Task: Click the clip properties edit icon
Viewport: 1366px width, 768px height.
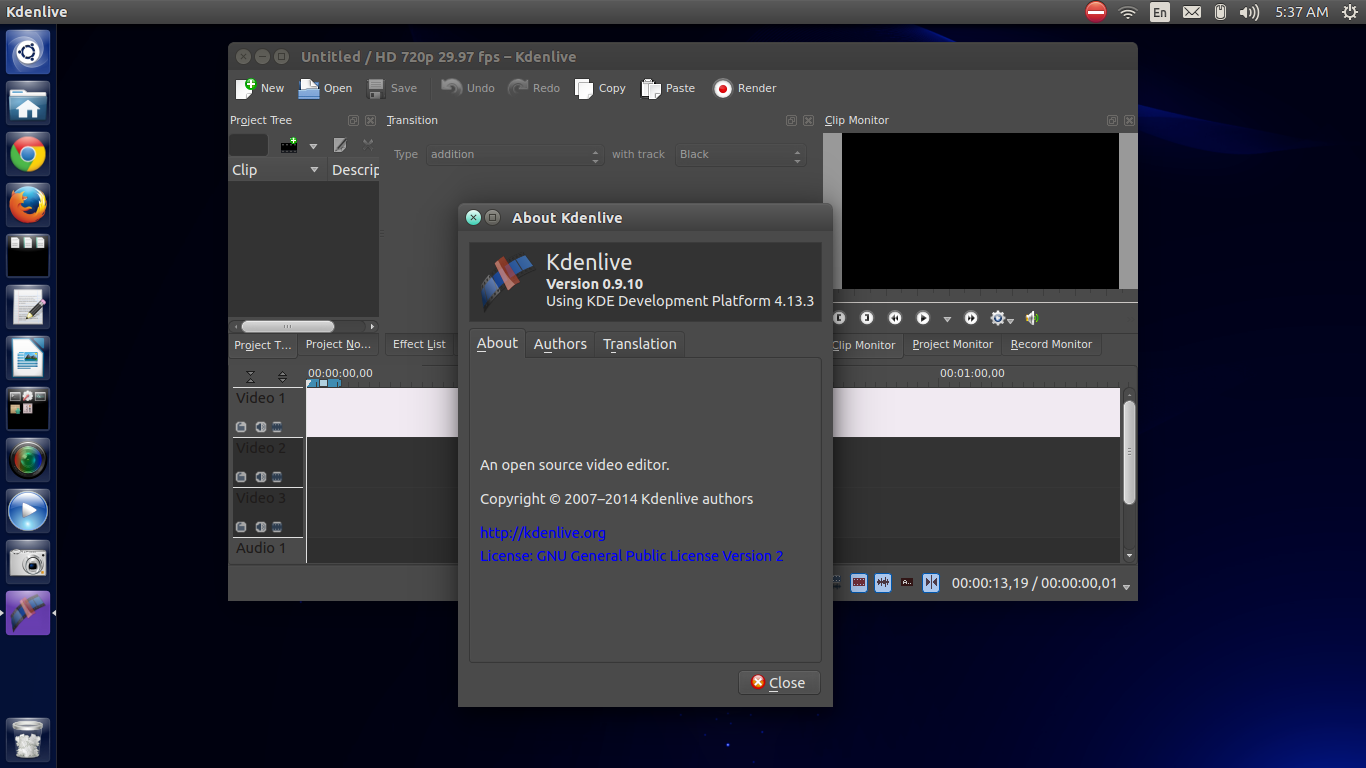Action: [x=340, y=145]
